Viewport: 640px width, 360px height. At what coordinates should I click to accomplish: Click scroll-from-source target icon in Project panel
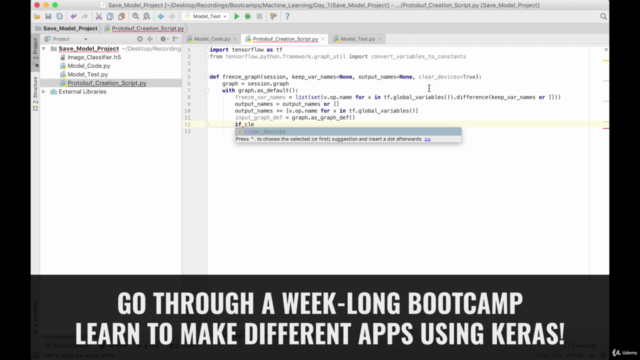[x=140, y=39]
